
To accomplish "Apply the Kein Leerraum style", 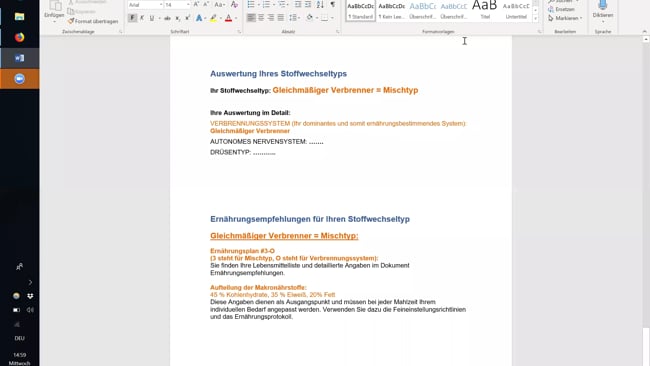I will coord(392,11).
